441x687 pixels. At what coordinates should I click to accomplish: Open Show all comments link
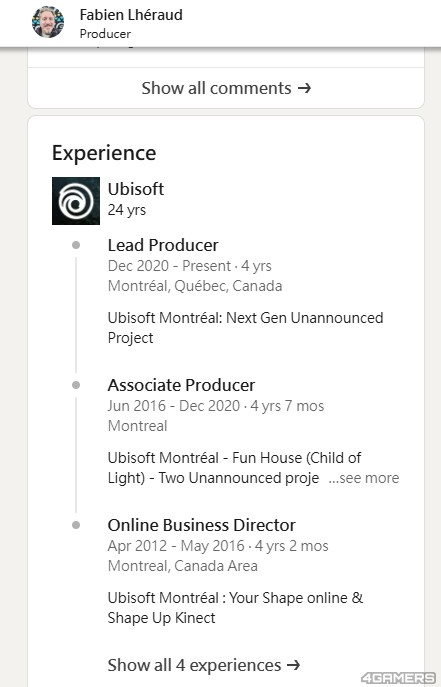tap(226, 88)
